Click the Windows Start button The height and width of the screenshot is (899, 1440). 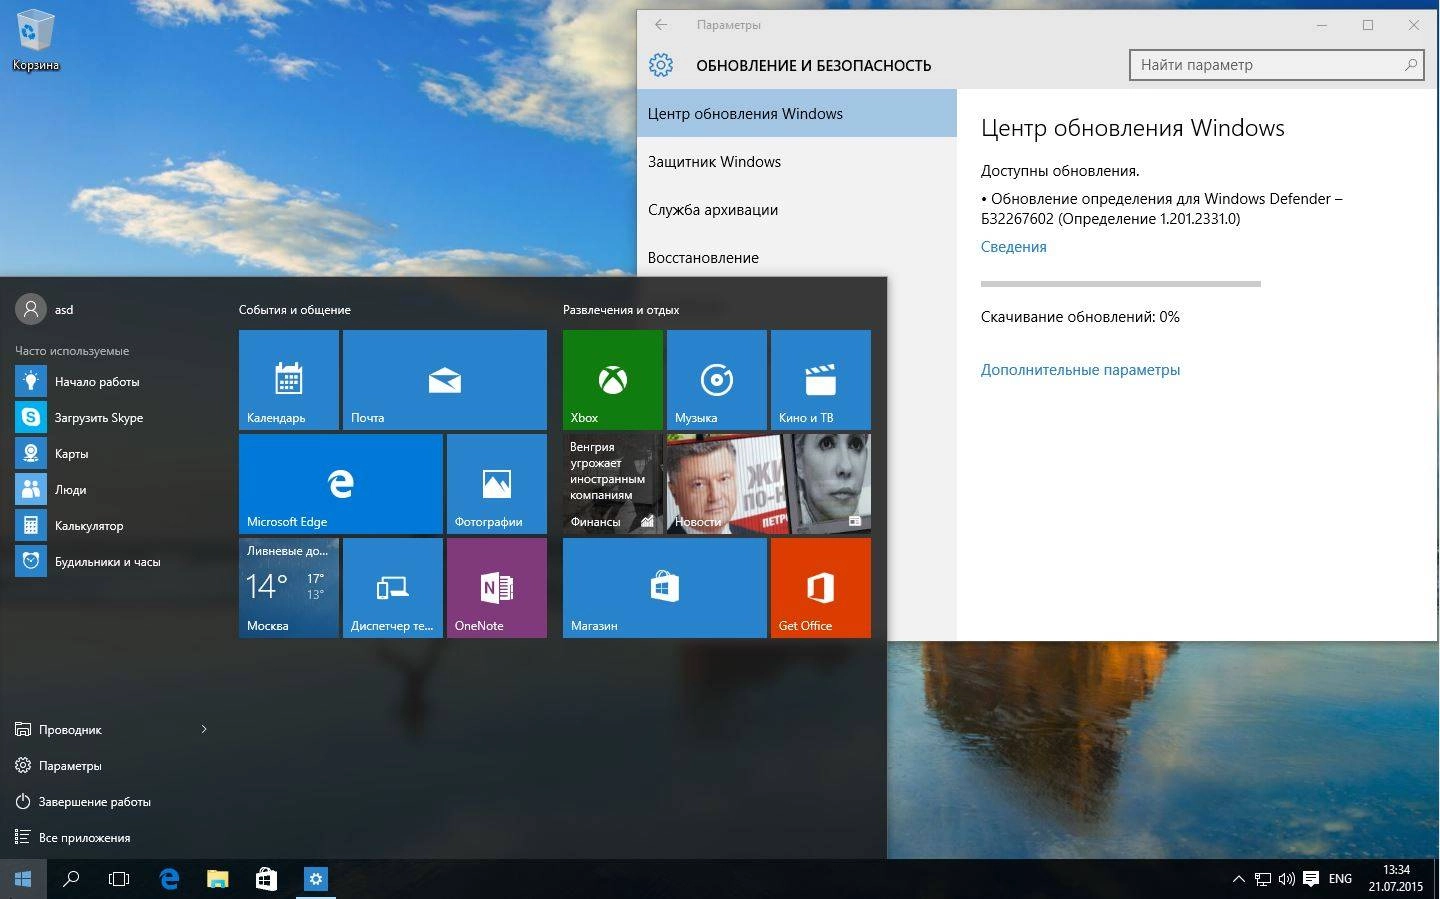23,879
